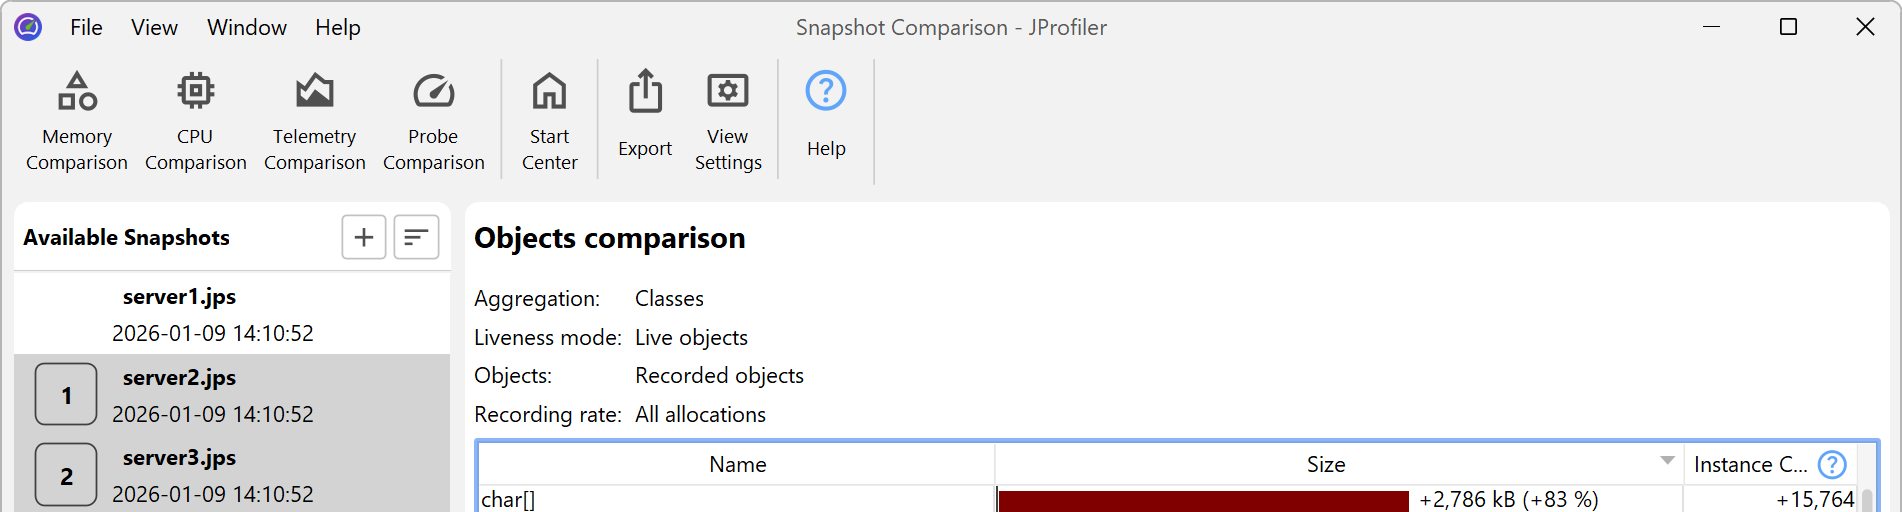This screenshot has width=1902, height=512.
Task: Open View Settings
Action: 728,120
